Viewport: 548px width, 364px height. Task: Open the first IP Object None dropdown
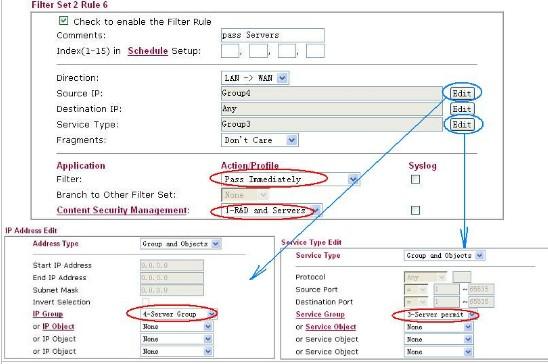click(176, 326)
